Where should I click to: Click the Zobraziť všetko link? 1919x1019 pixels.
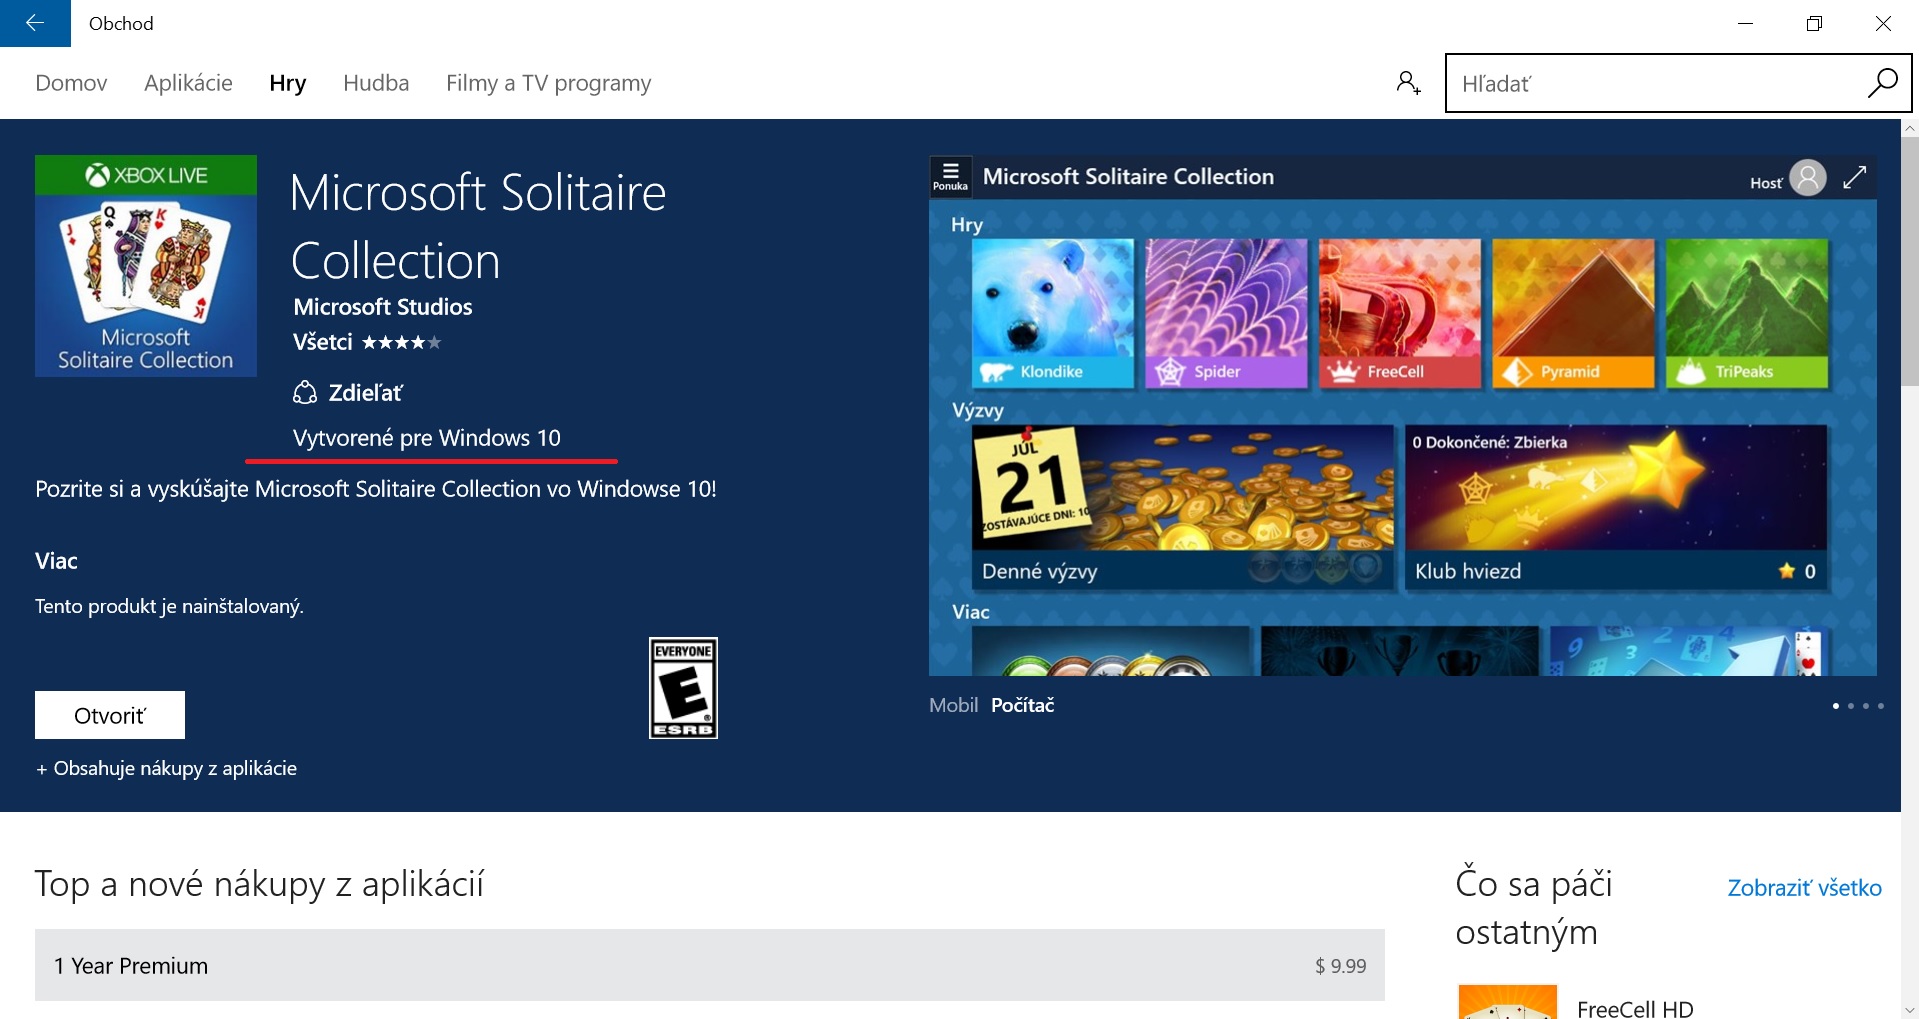1804,888
